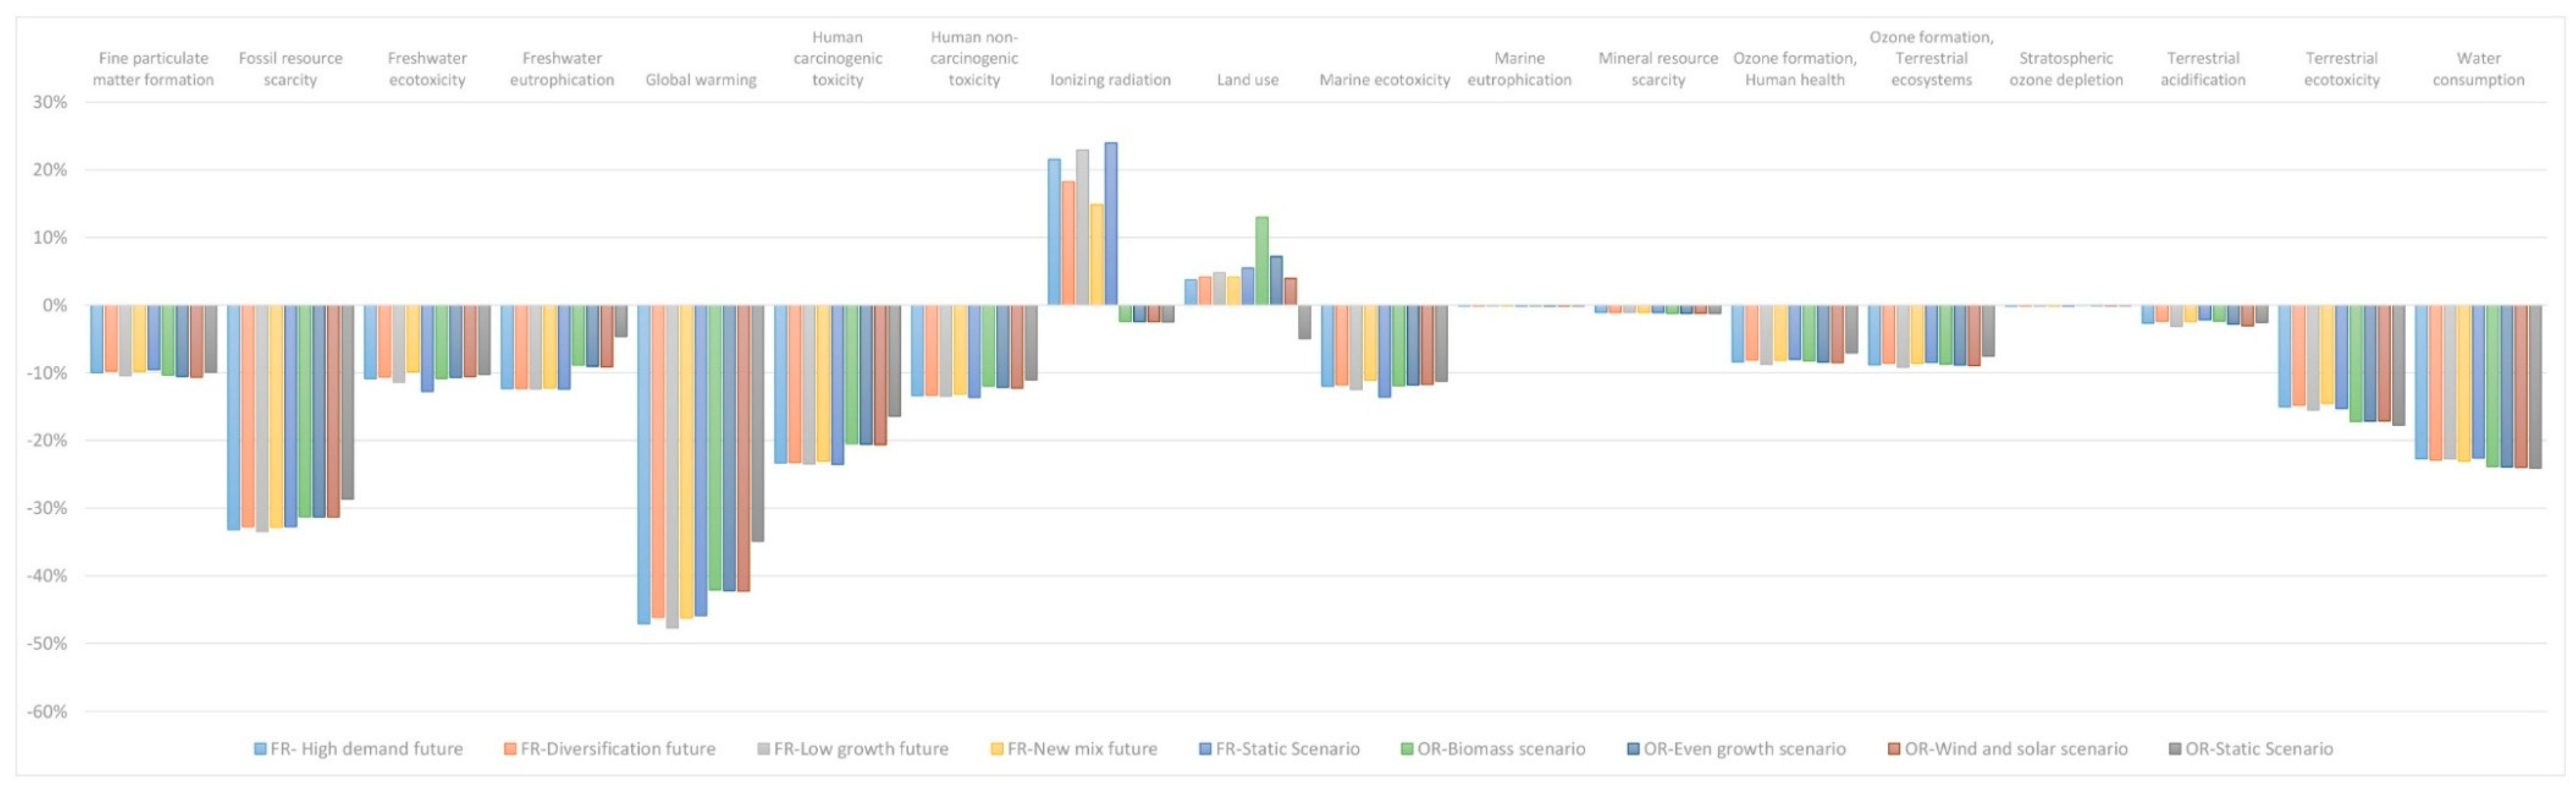Click the OR-Even growth scenario legend swatch
This screenshot has width=2576, height=791.
pos(1633,749)
